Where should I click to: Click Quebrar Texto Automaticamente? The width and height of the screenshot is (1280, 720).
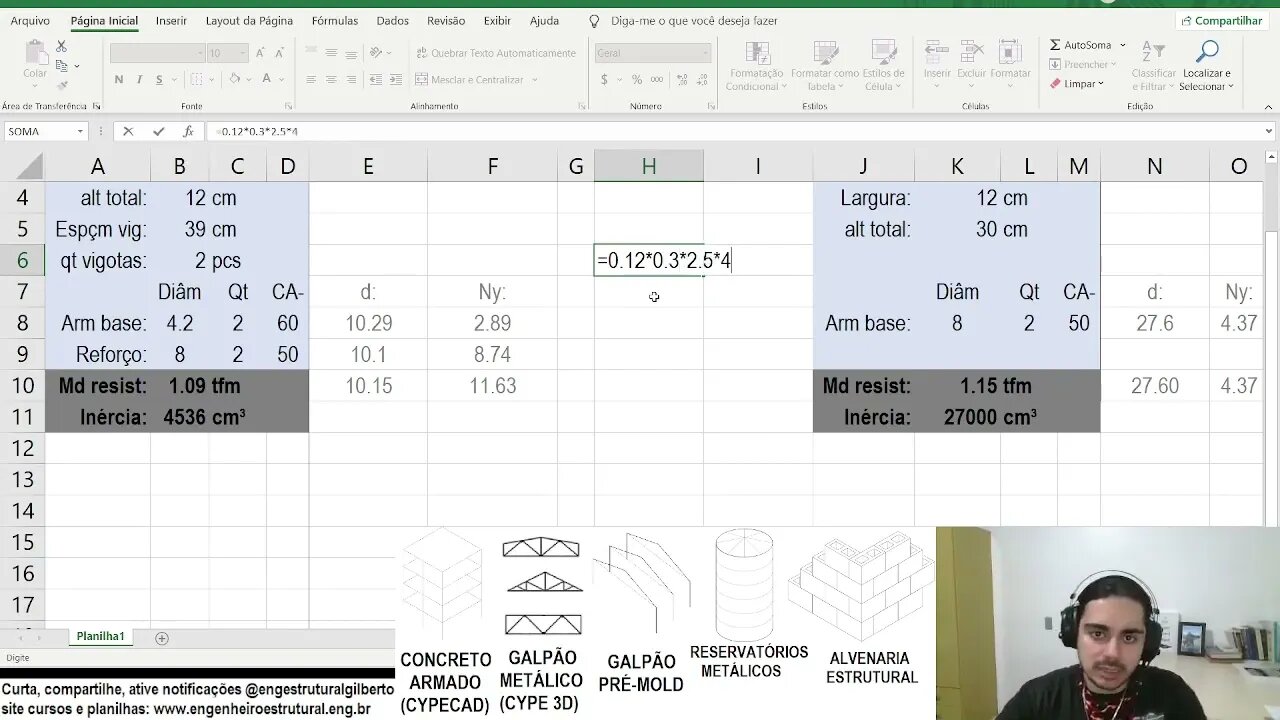(x=496, y=53)
